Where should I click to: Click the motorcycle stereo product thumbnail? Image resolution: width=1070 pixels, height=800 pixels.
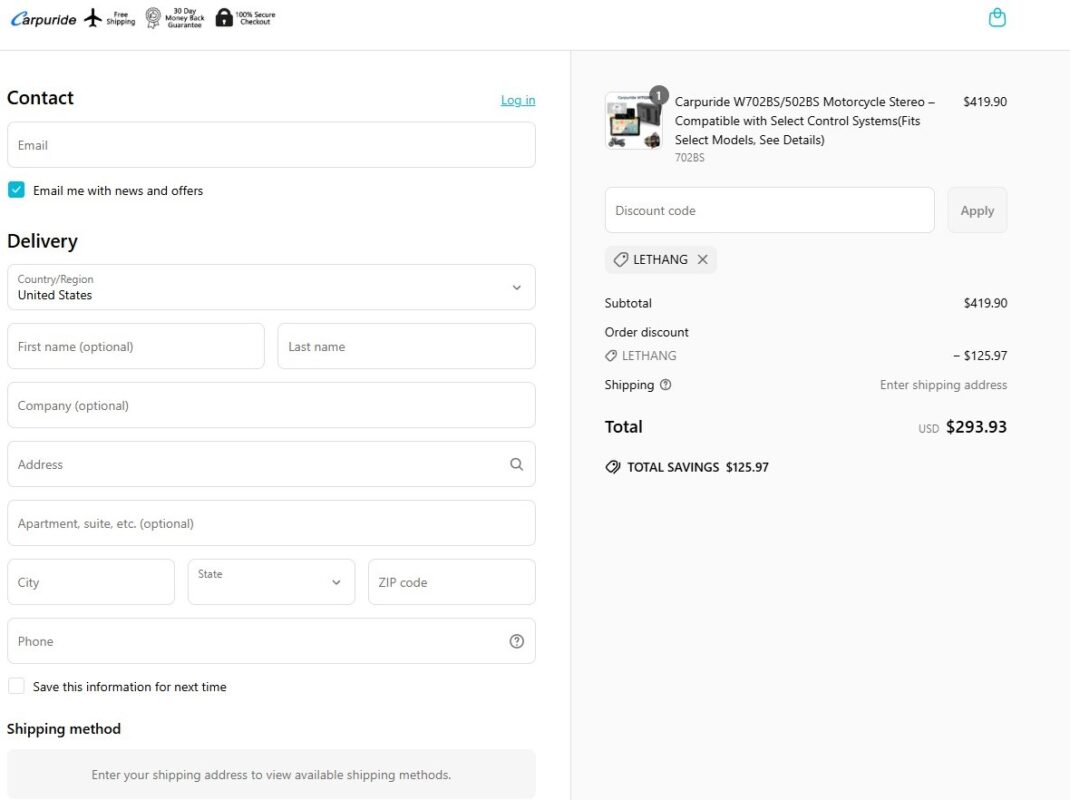[633, 122]
